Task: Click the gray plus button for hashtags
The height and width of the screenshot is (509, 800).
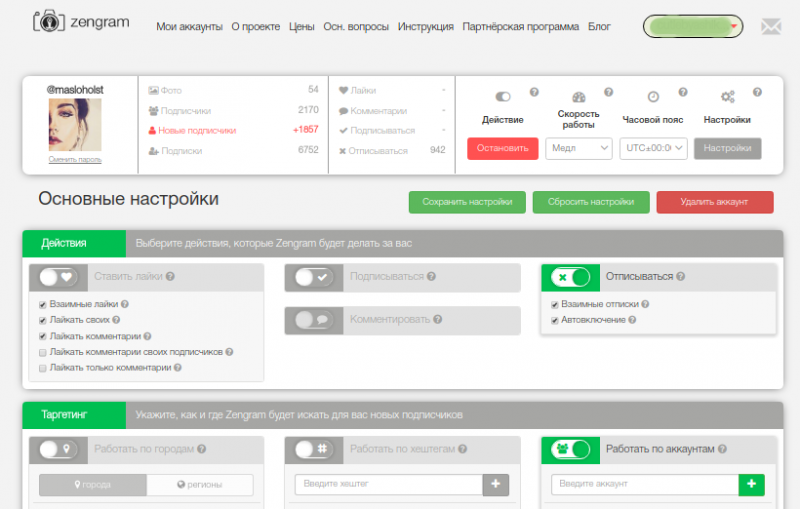Action: [x=495, y=484]
